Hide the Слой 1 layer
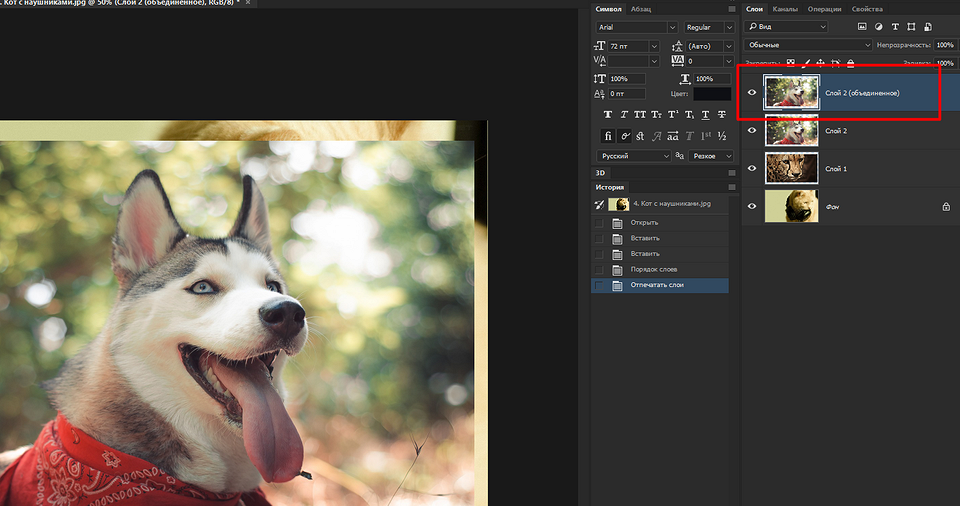This screenshot has width=960, height=506. [752, 168]
